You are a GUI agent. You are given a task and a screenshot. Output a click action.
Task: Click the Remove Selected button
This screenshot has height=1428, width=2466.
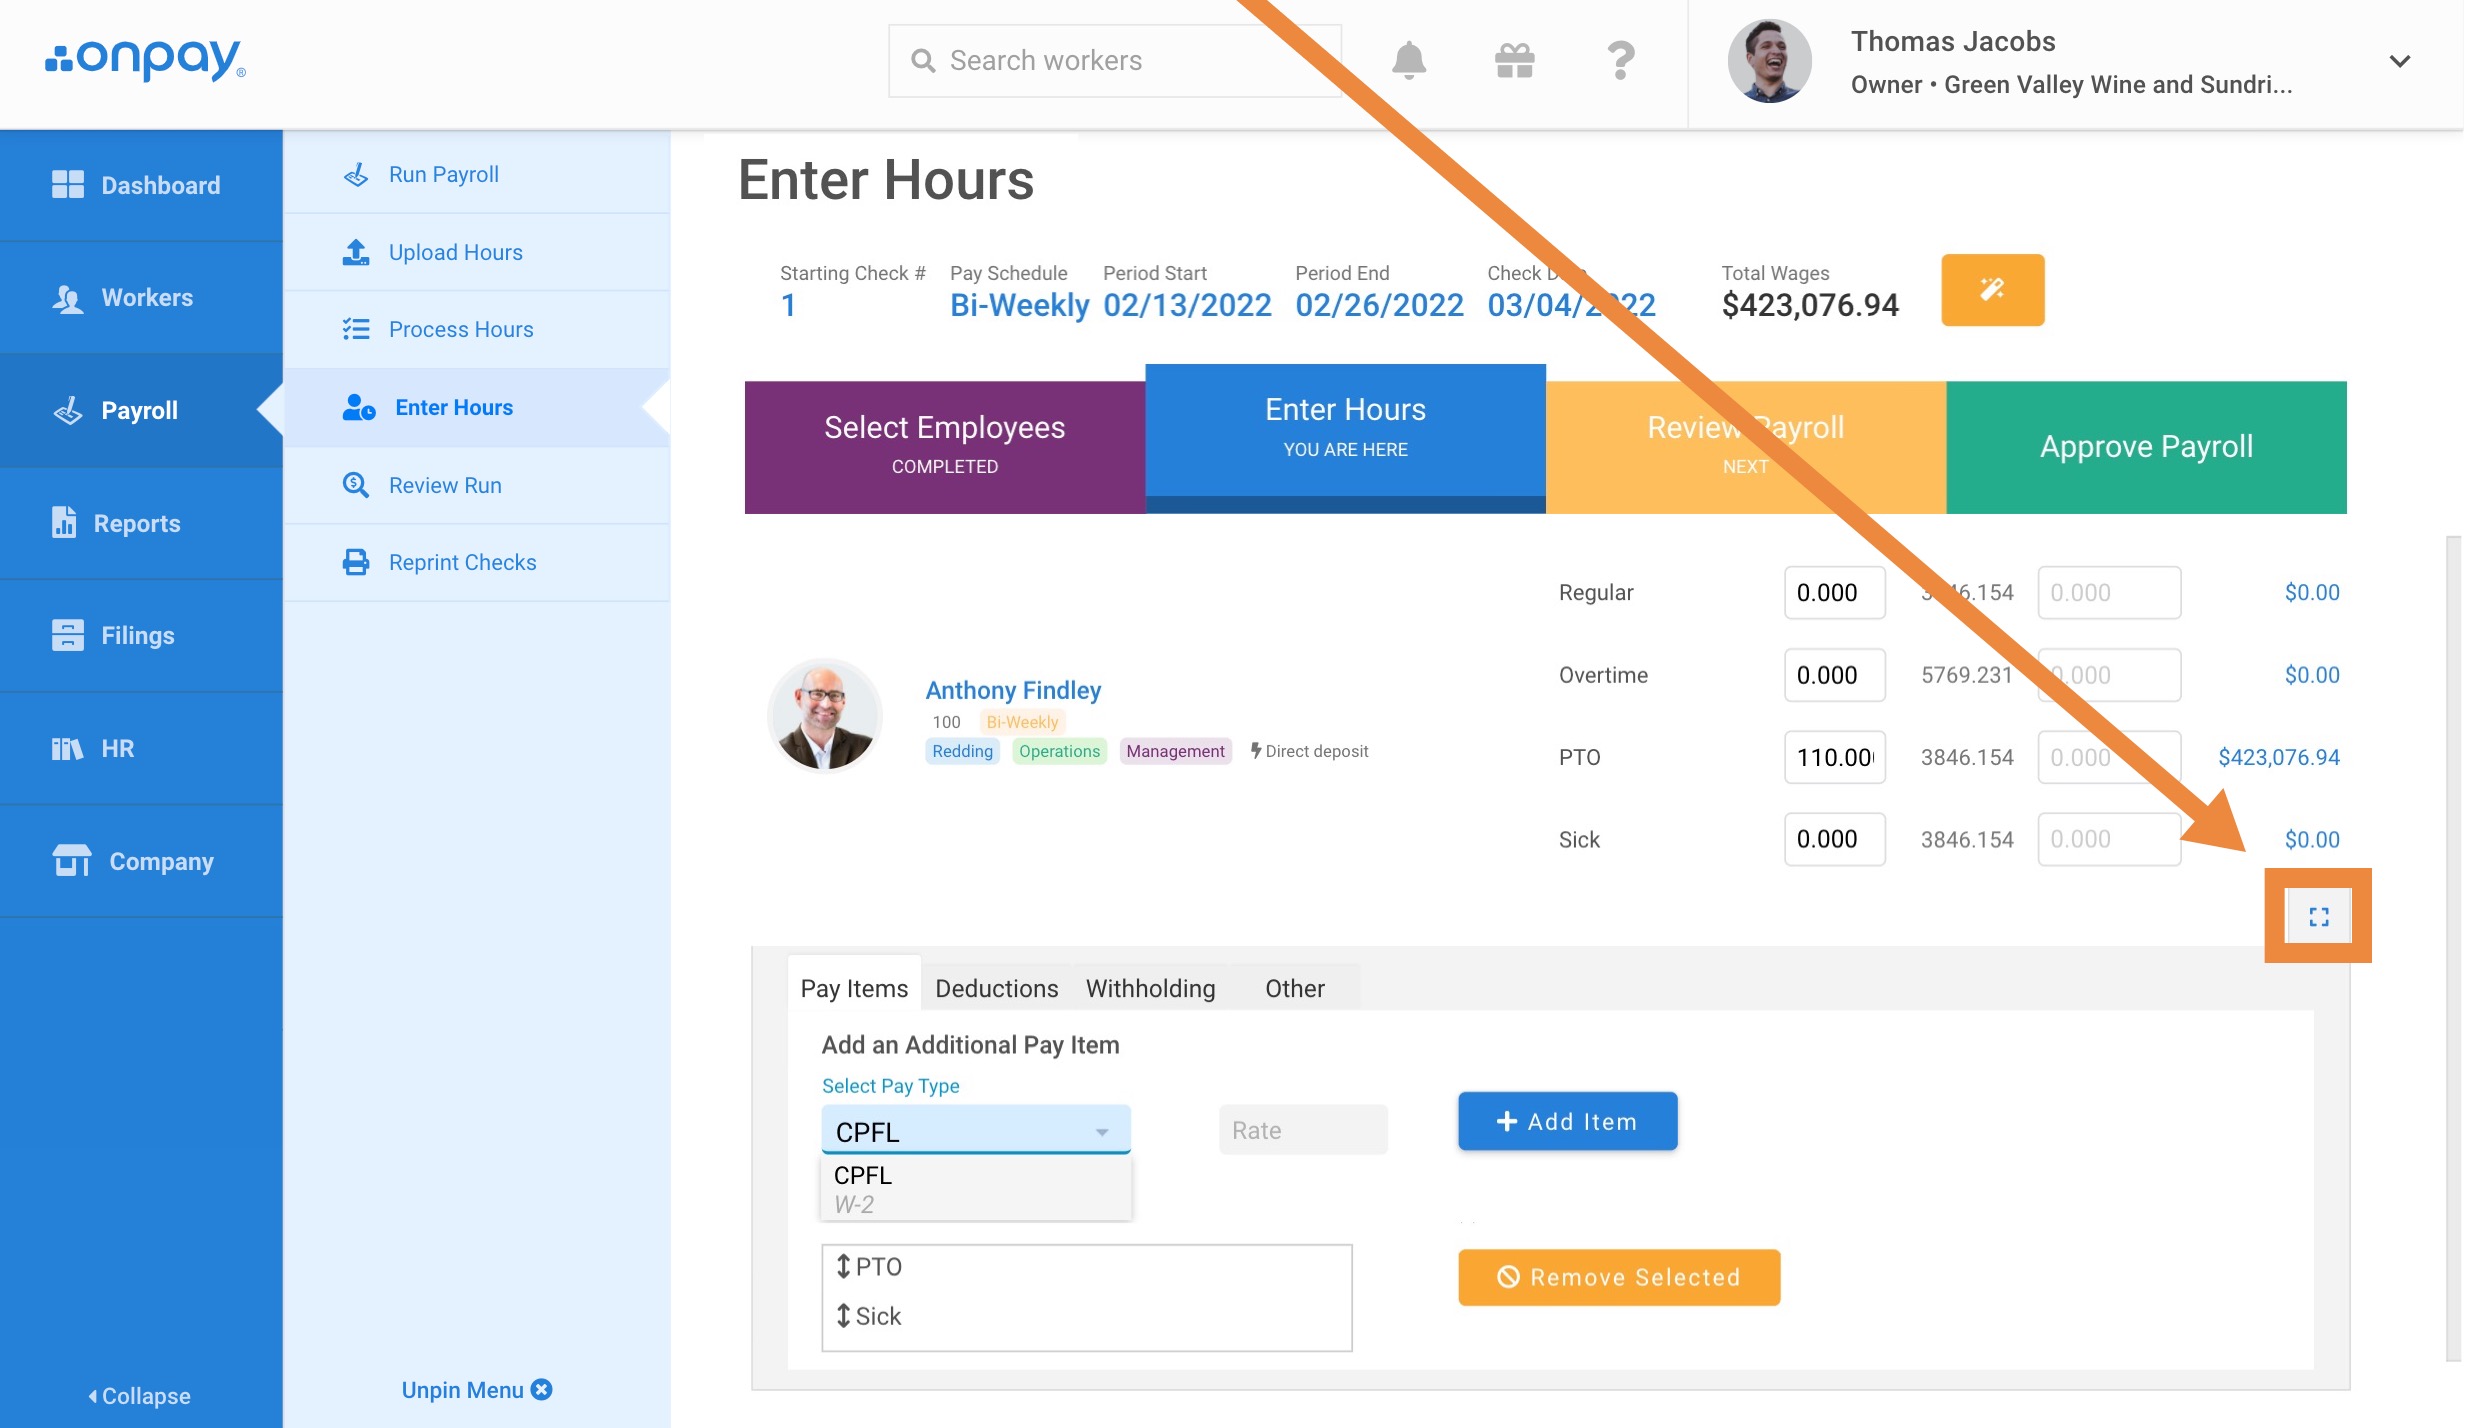coord(1618,1277)
